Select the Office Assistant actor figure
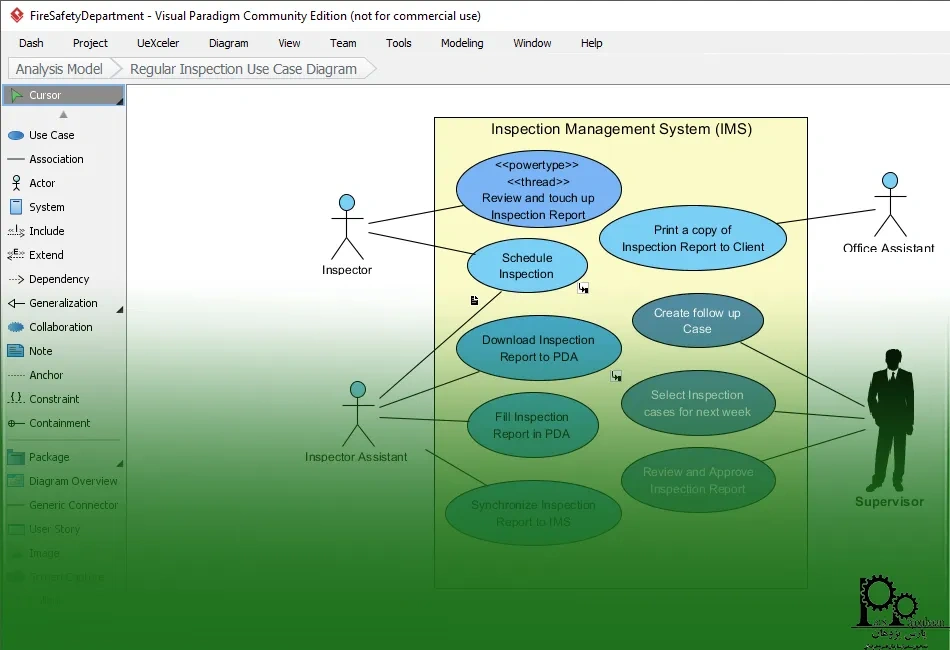 pyautogui.click(x=889, y=205)
